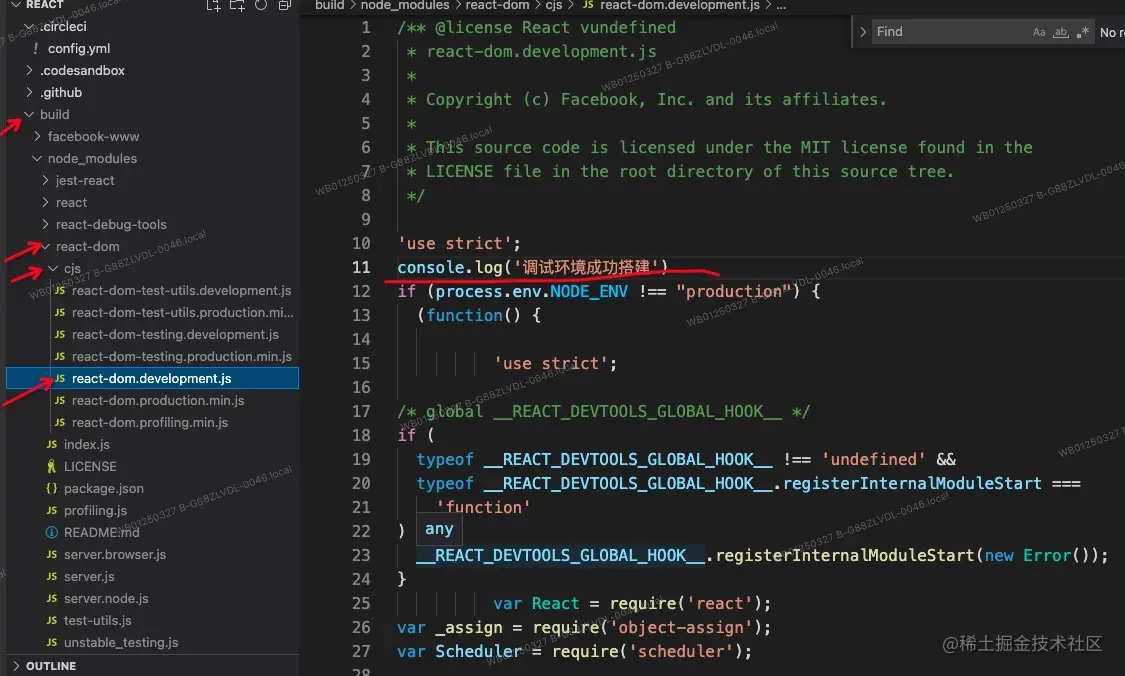
Task: Expand the OUTLINE panel
Action: pyautogui.click(x=16, y=666)
